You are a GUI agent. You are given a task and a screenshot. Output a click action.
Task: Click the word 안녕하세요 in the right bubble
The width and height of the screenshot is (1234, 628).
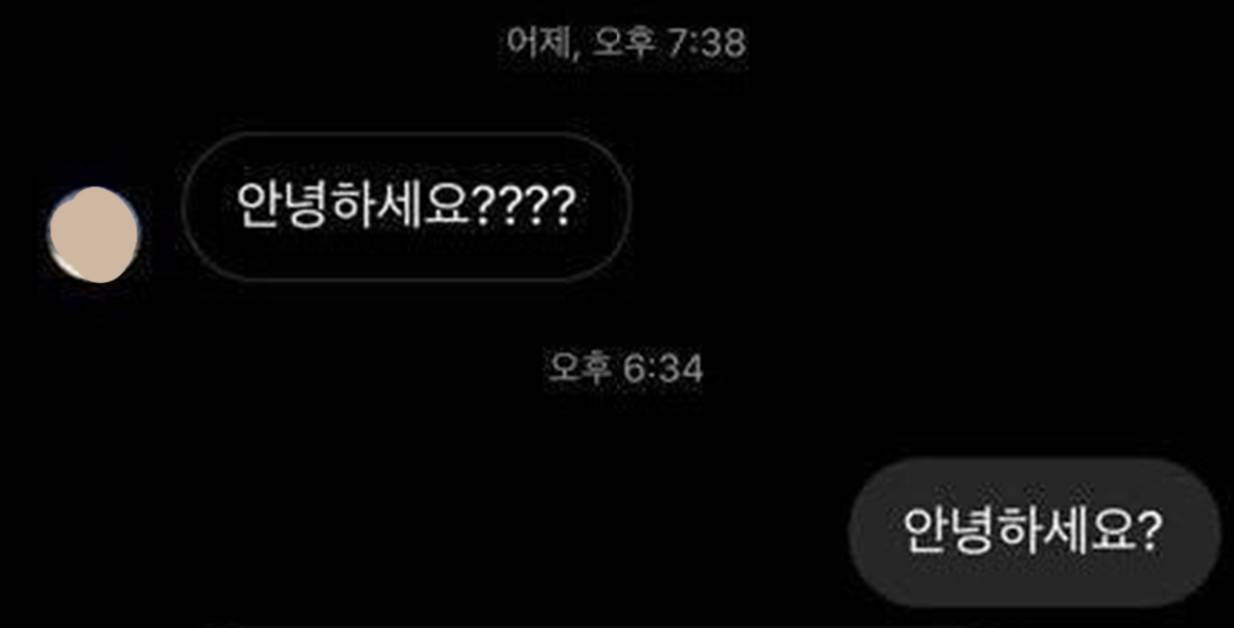coord(1018,532)
